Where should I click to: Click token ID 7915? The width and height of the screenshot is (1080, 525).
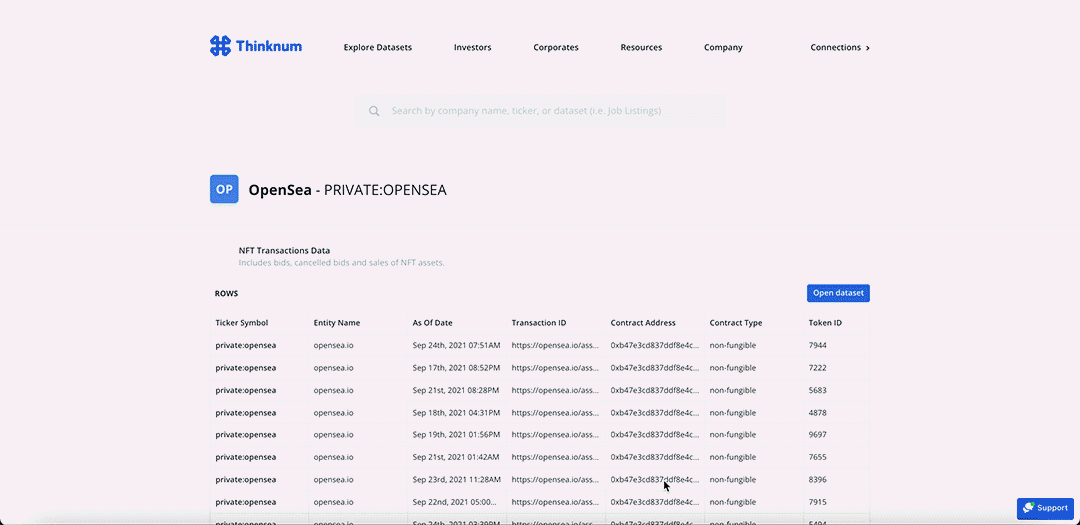[x=818, y=502]
